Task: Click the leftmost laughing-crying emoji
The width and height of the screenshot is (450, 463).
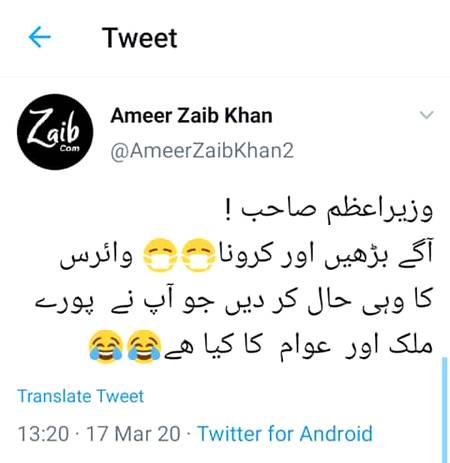Action: (105, 346)
